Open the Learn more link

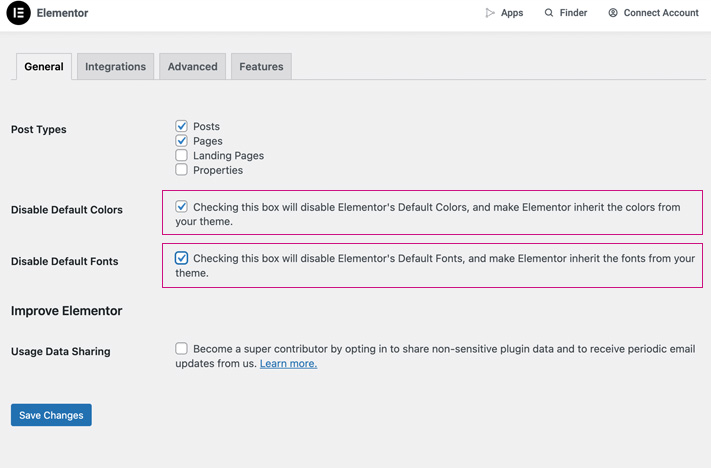click(288, 364)
